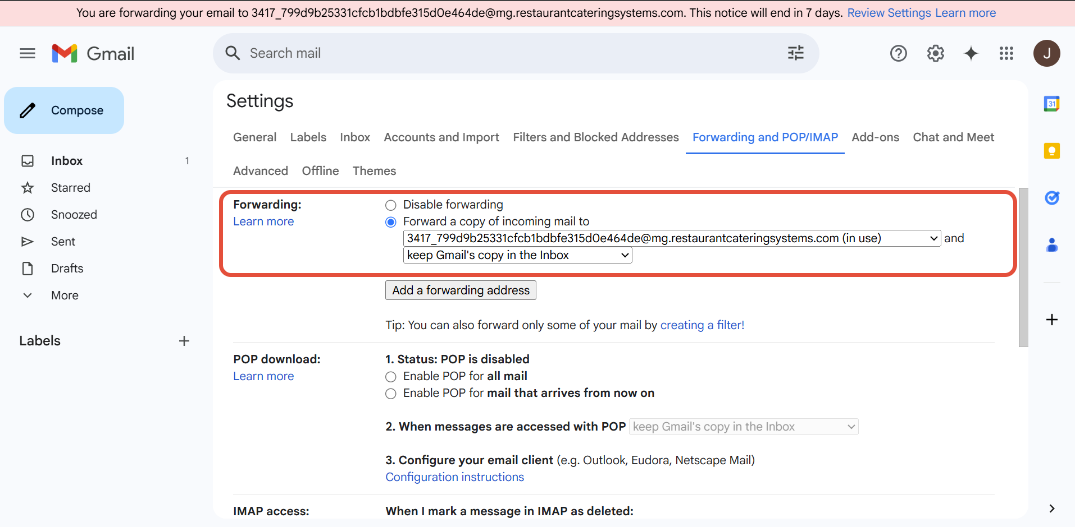The width and height of the screenshot is (1075, 527).
Task: Select Forward a copy of incoming mail
Action: tap(391, 222)
